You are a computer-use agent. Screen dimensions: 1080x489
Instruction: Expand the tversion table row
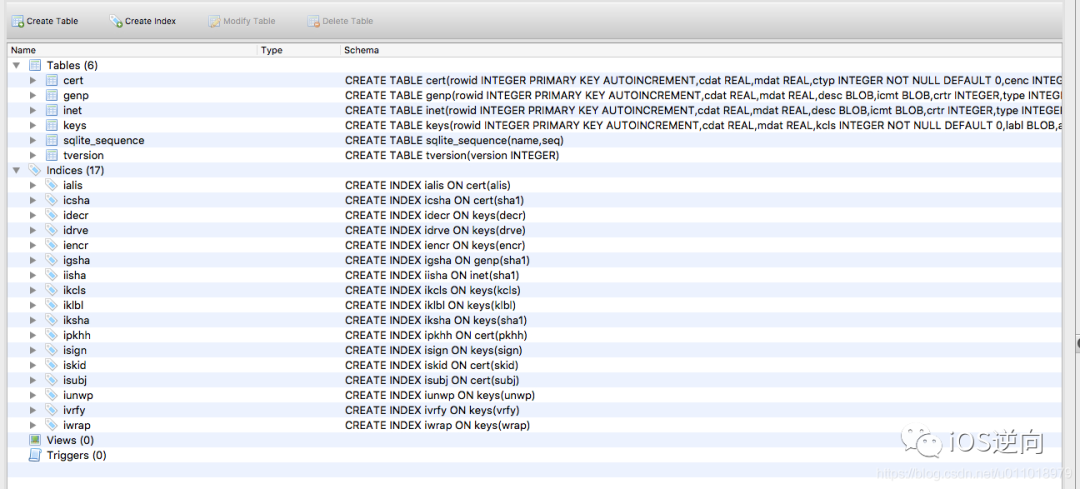(x=33, y=155)
